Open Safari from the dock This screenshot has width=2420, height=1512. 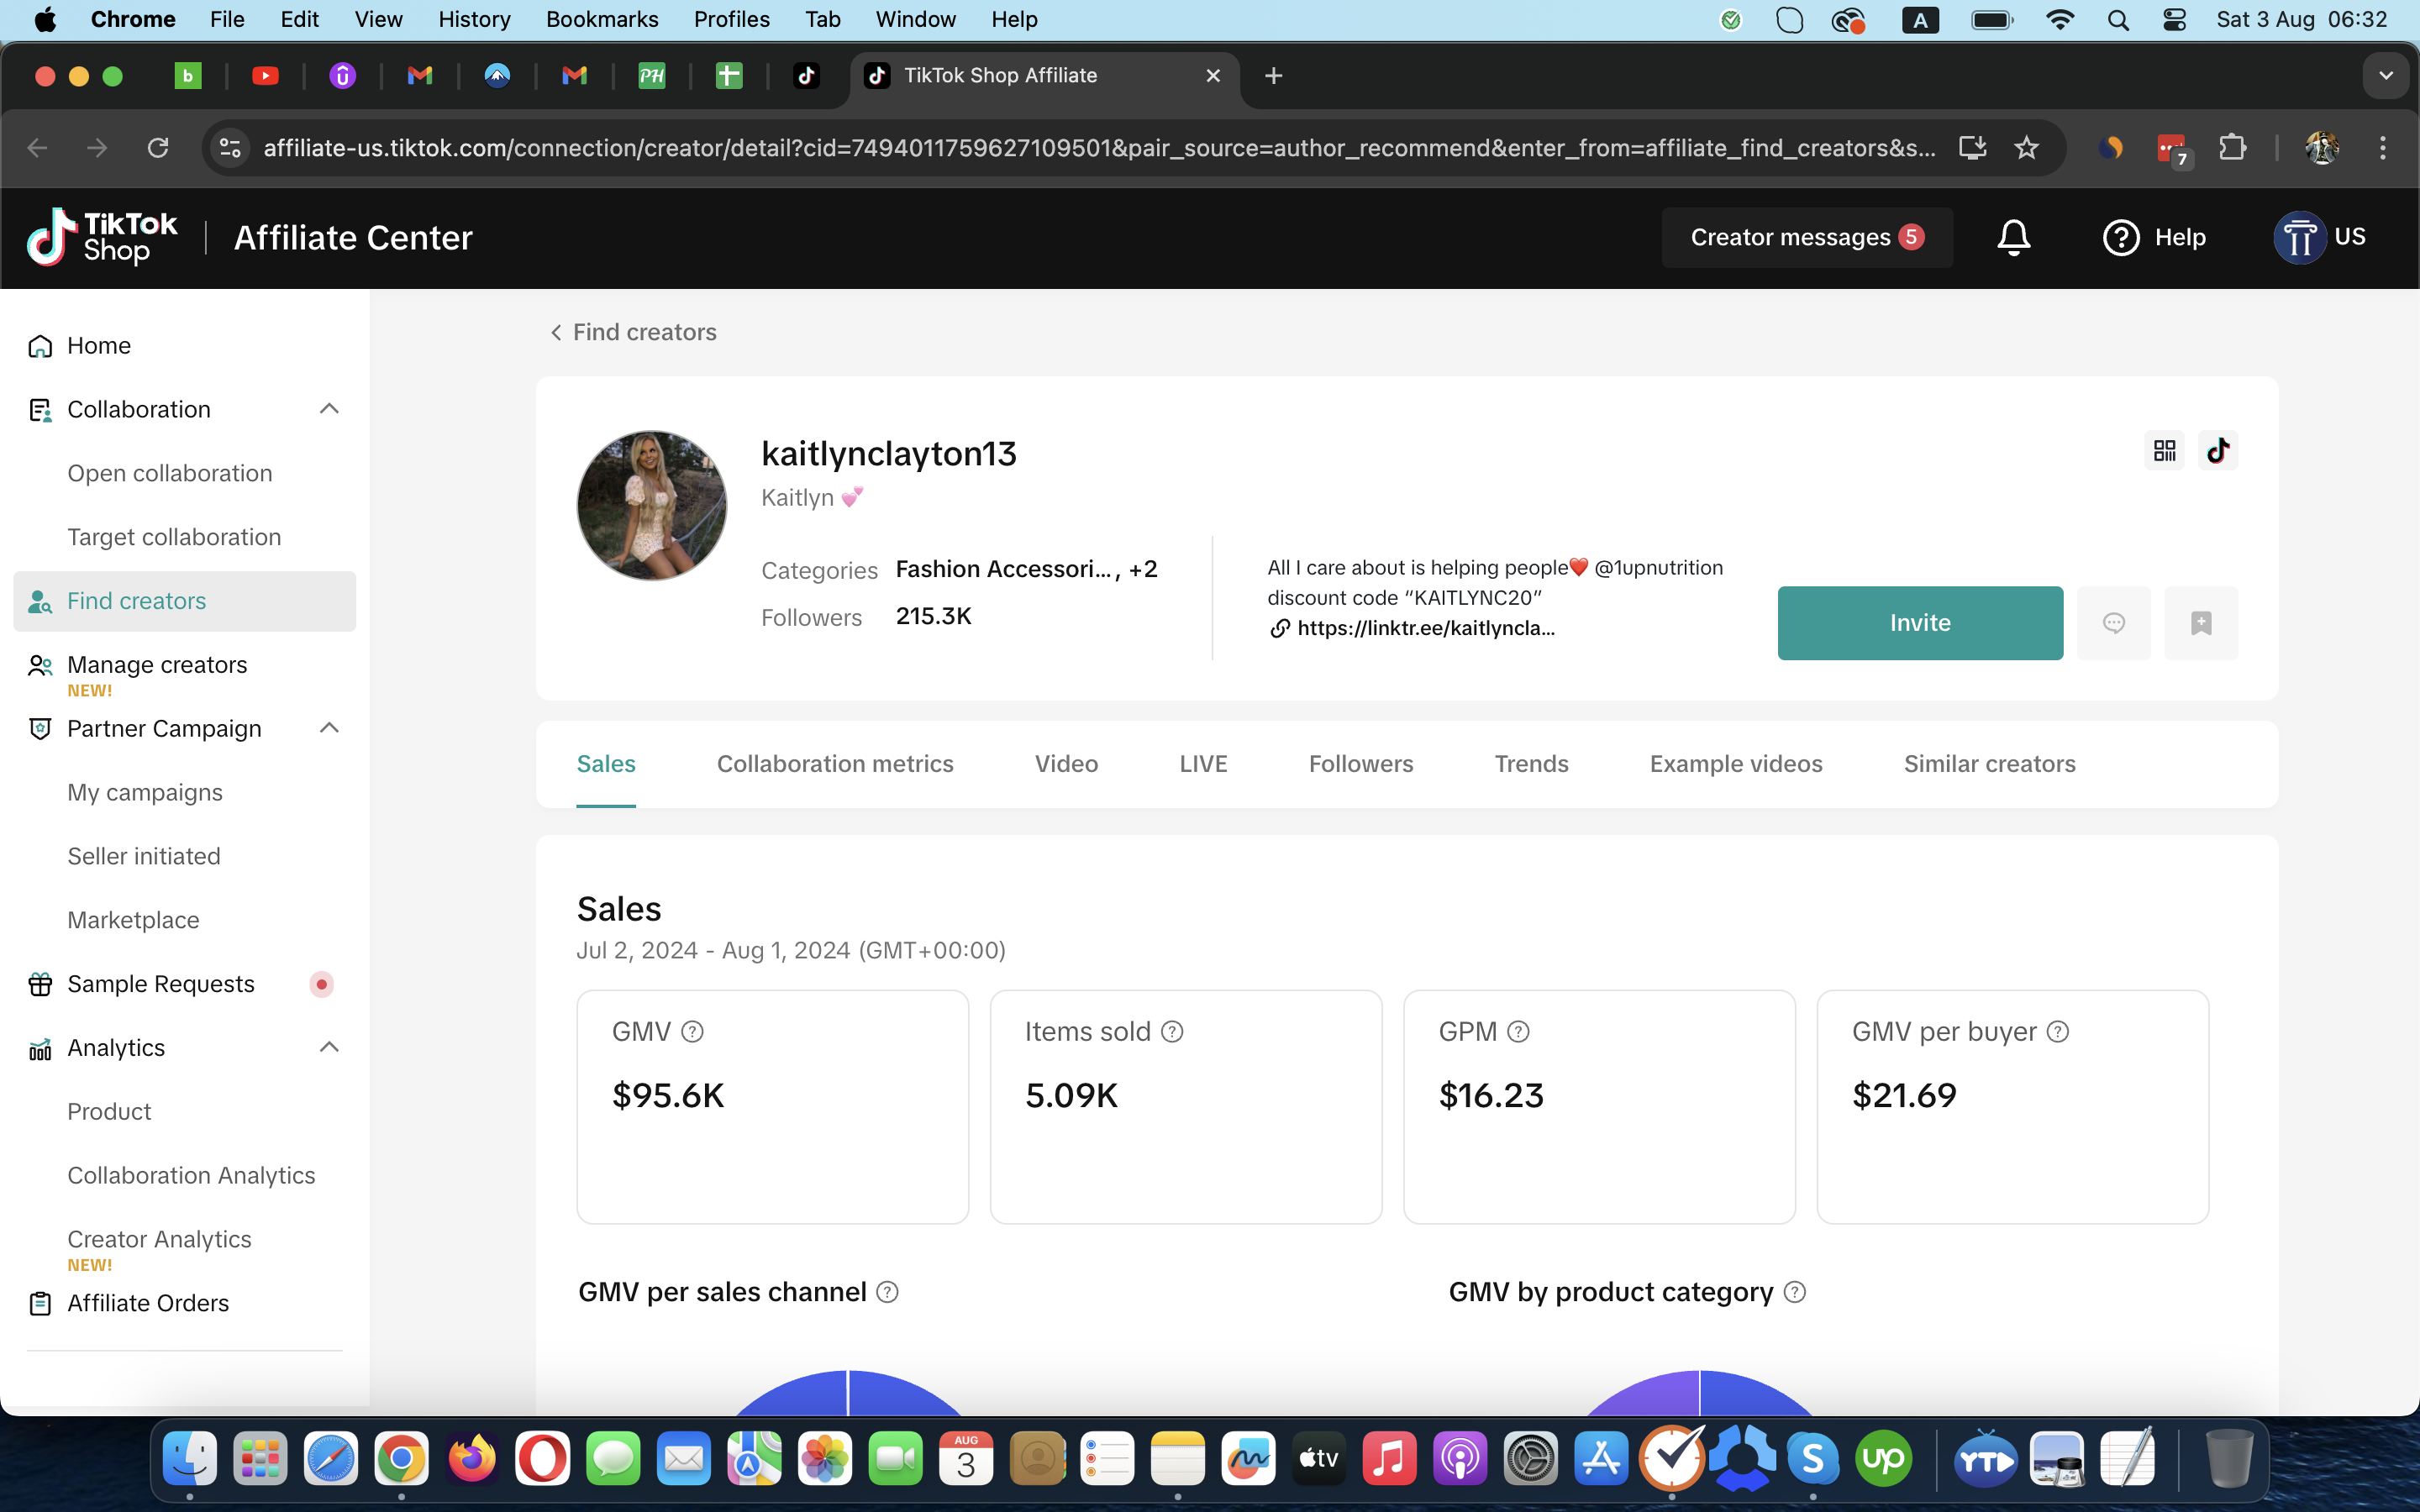(x=330, y=1459)
